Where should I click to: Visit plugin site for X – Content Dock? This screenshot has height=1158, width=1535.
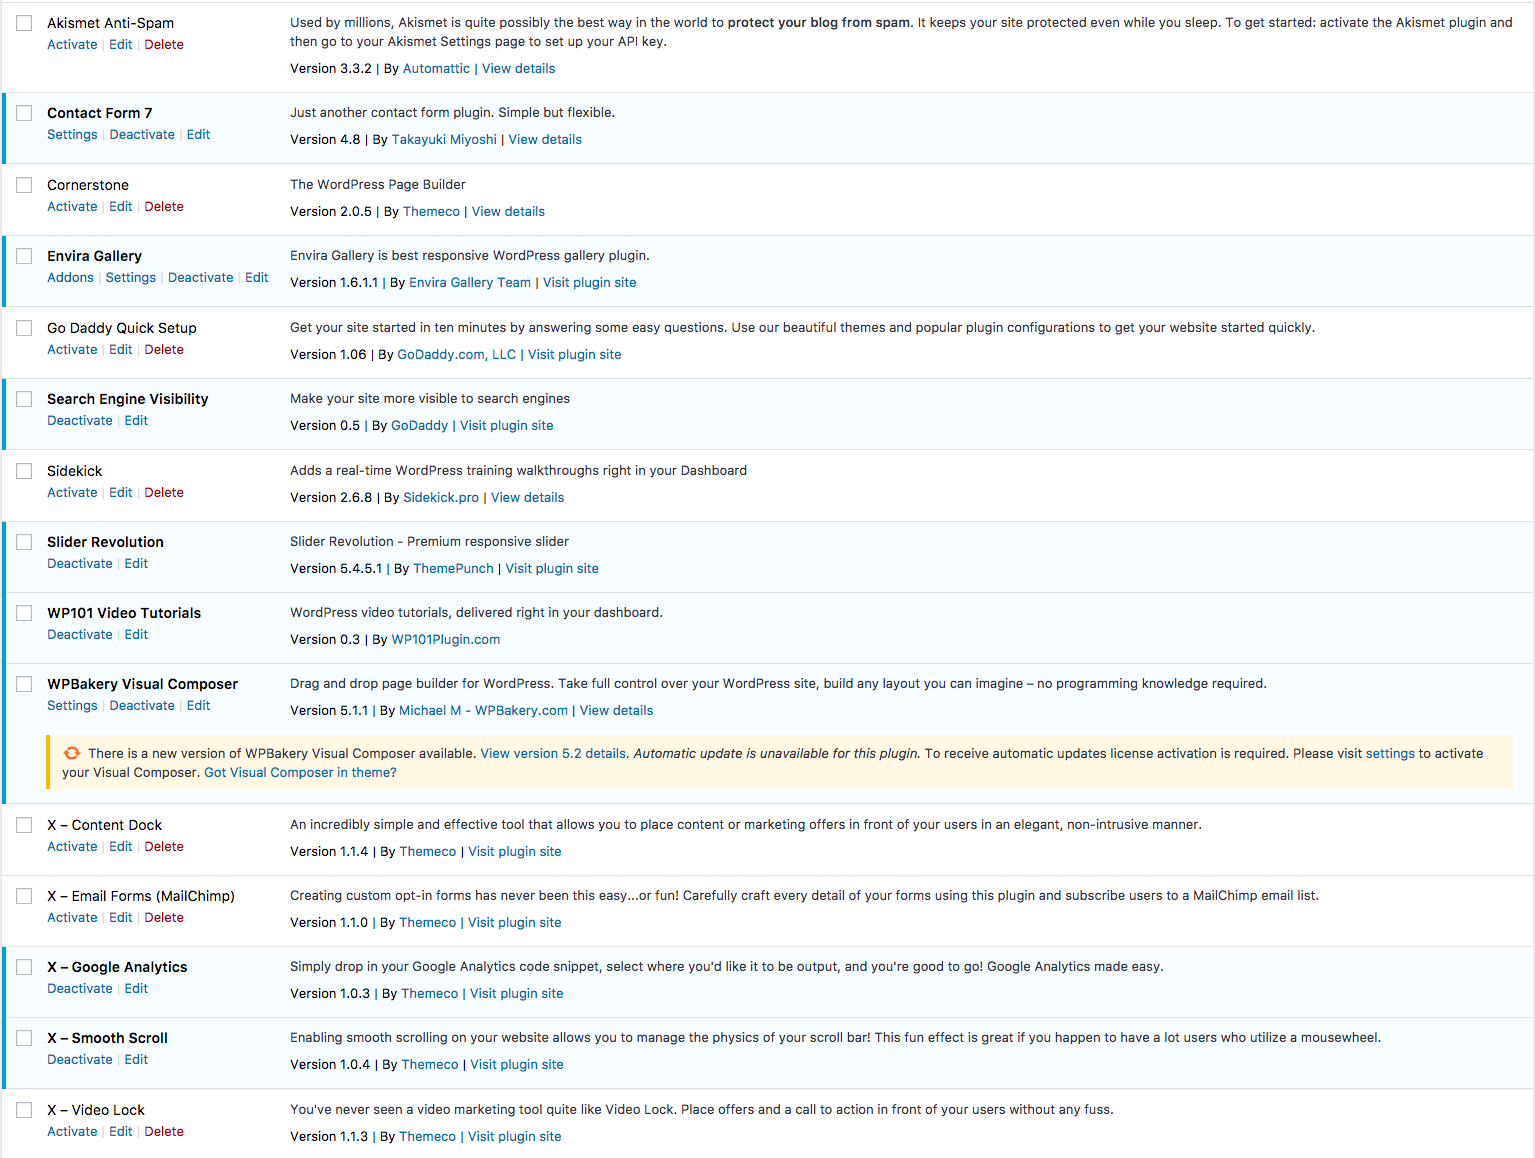click(x=515, y=851)
